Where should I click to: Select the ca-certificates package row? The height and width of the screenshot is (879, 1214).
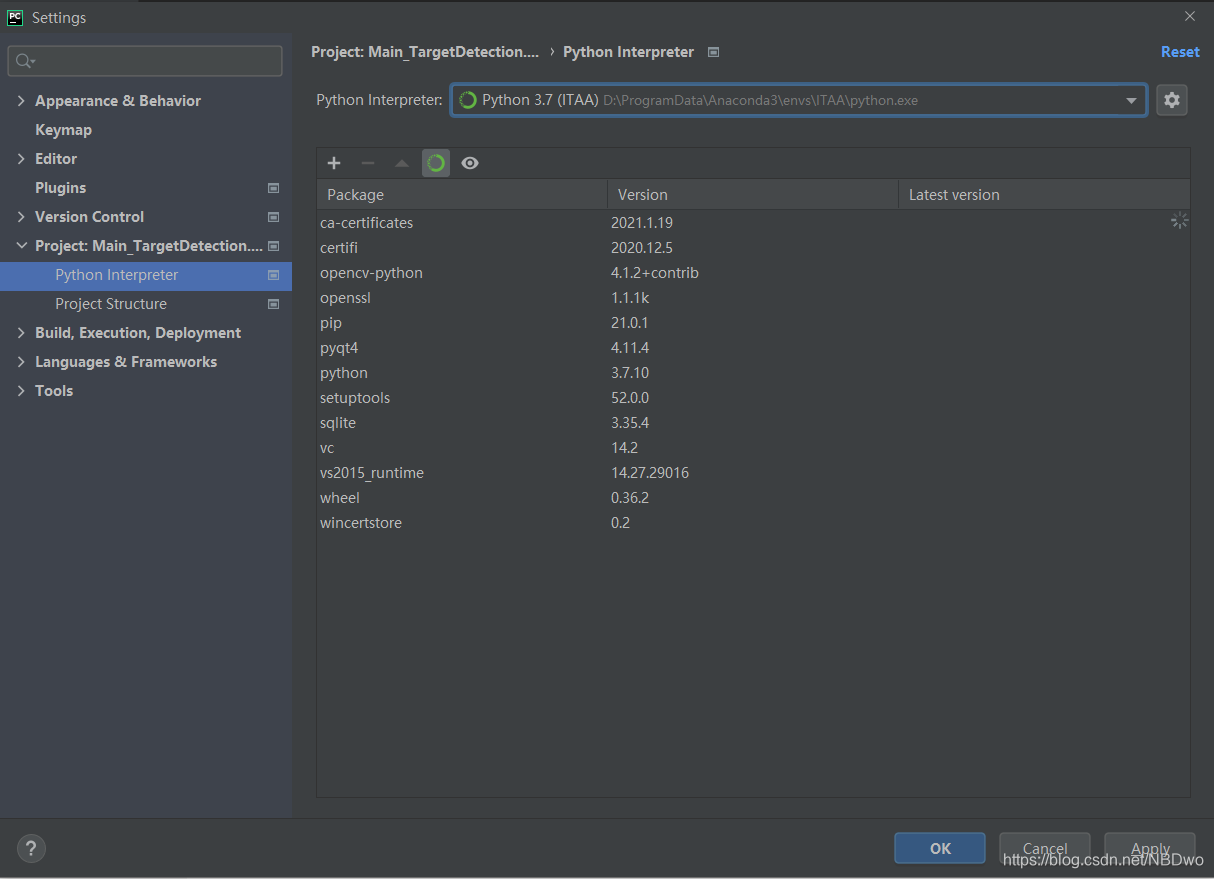coord(753,223)
